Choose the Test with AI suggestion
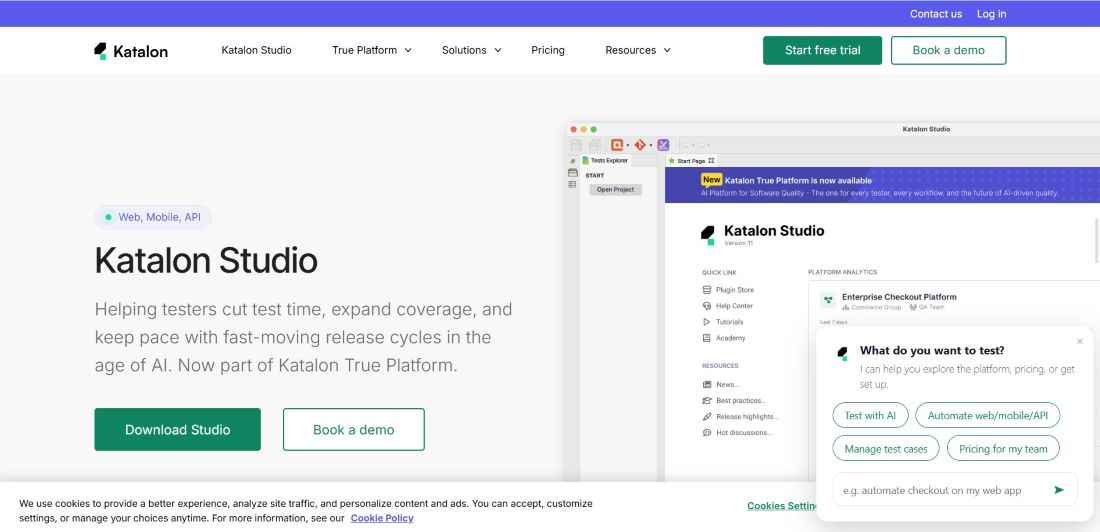 (x=870, y=415)
